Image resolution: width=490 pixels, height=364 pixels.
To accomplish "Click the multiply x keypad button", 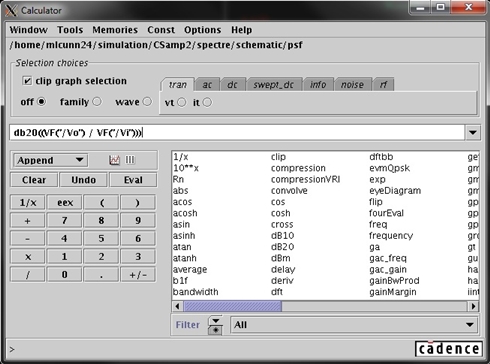I will [28, 257].
